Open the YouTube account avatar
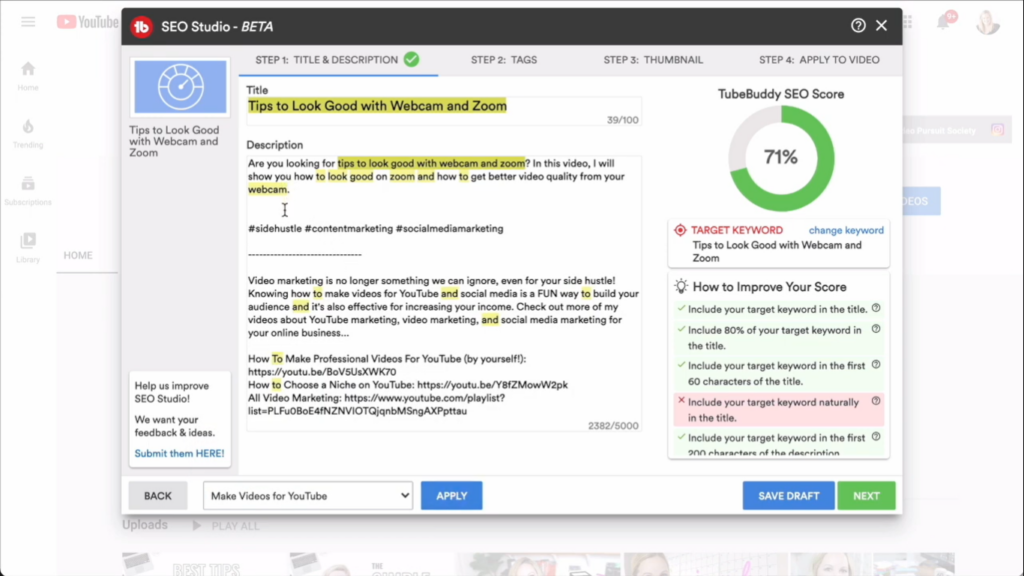This screenshot has width=1024, height=576. coord(987,22)
